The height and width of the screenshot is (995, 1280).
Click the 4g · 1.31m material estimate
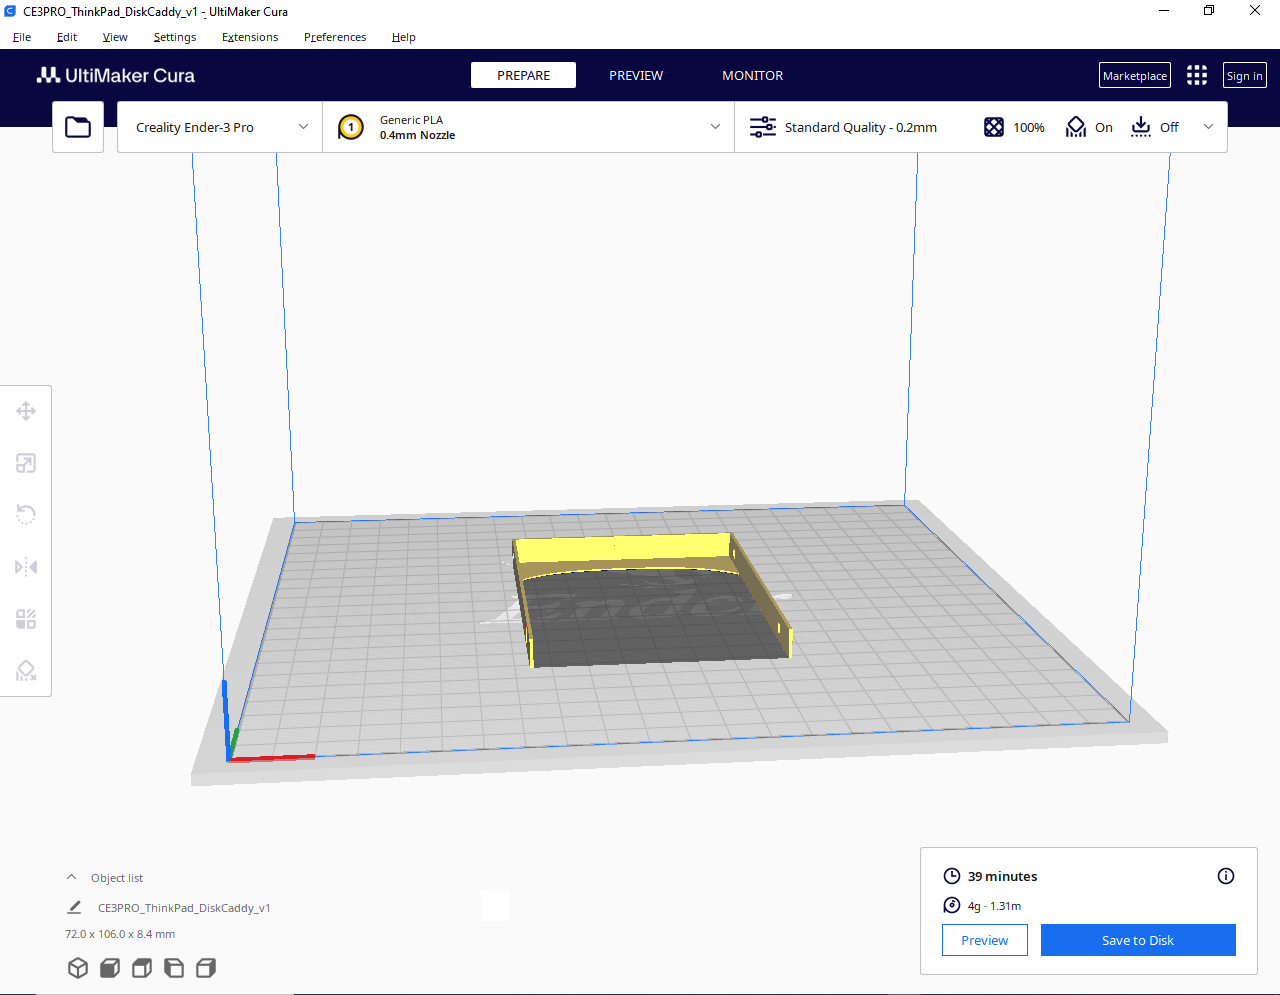pyautogui.click(x=995, y=906)
